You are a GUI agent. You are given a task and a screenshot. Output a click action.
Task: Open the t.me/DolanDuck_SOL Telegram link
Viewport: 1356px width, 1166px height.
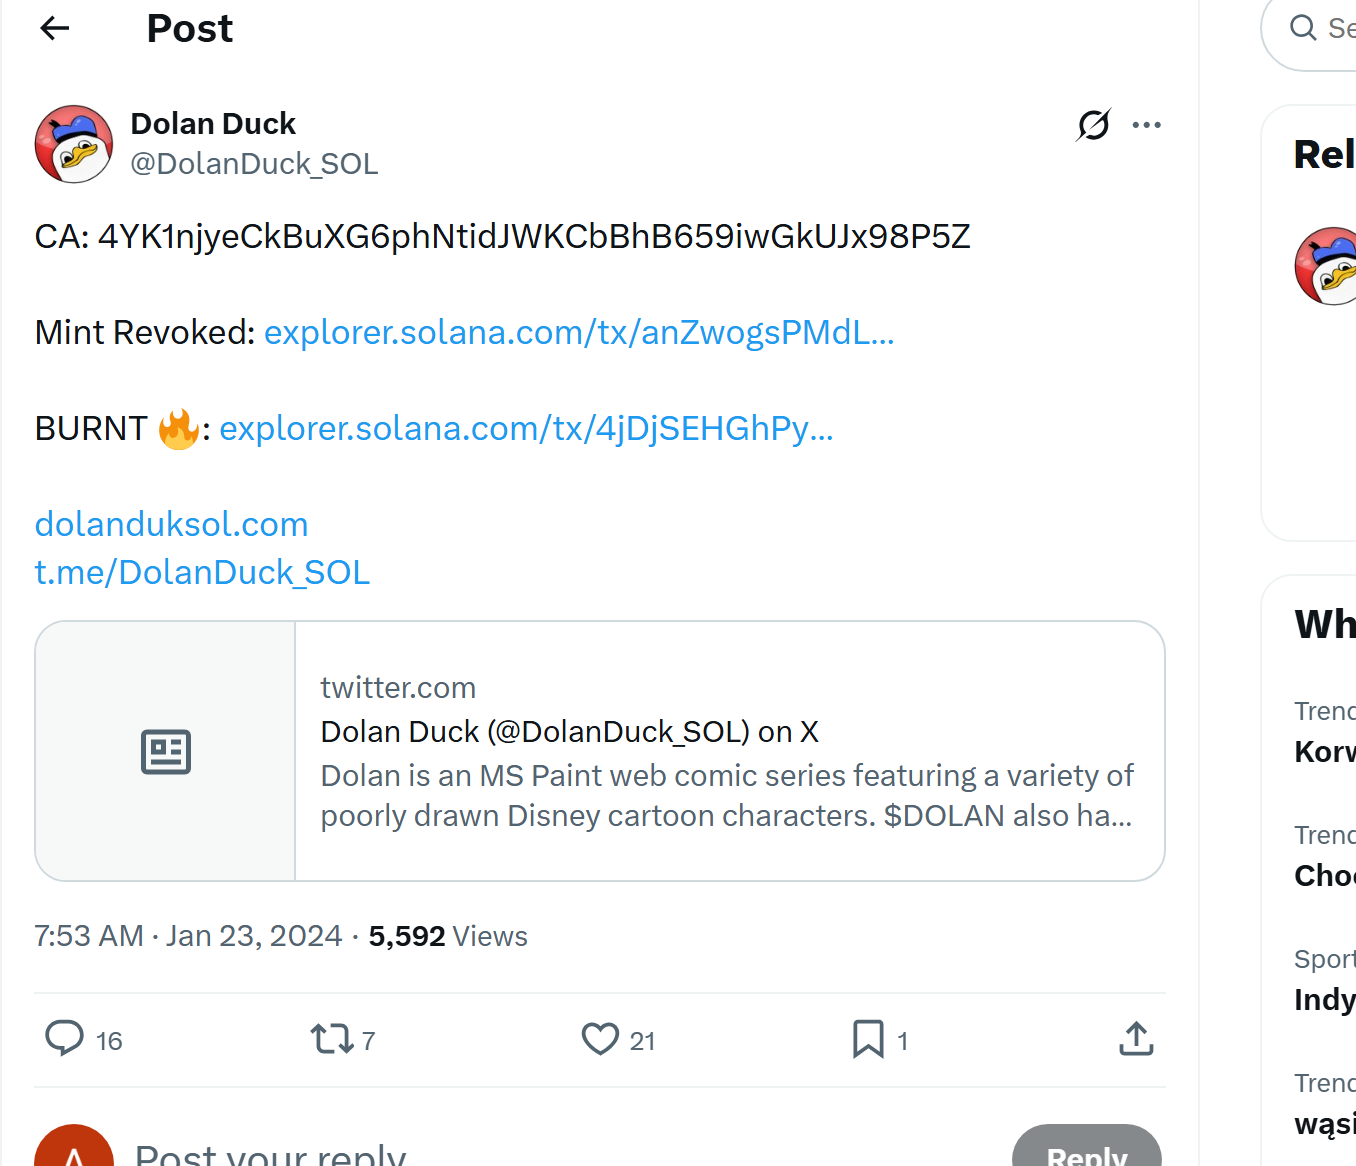[x=202, y=571]
